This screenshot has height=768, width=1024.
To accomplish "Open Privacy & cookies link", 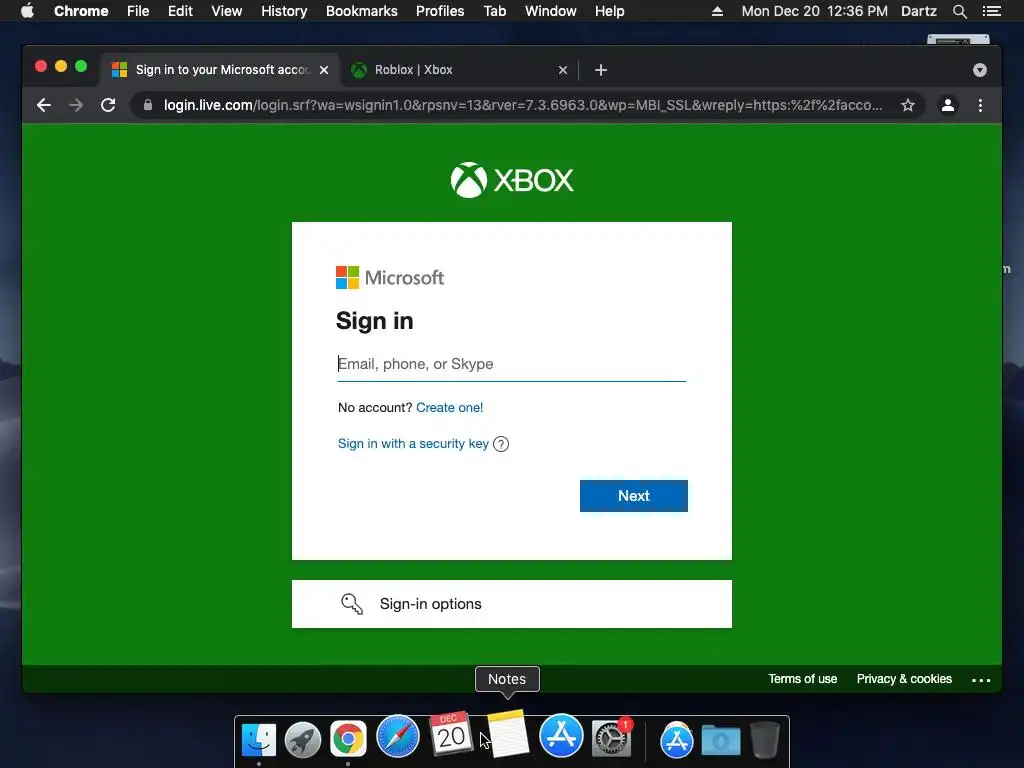I will (904, 679).
